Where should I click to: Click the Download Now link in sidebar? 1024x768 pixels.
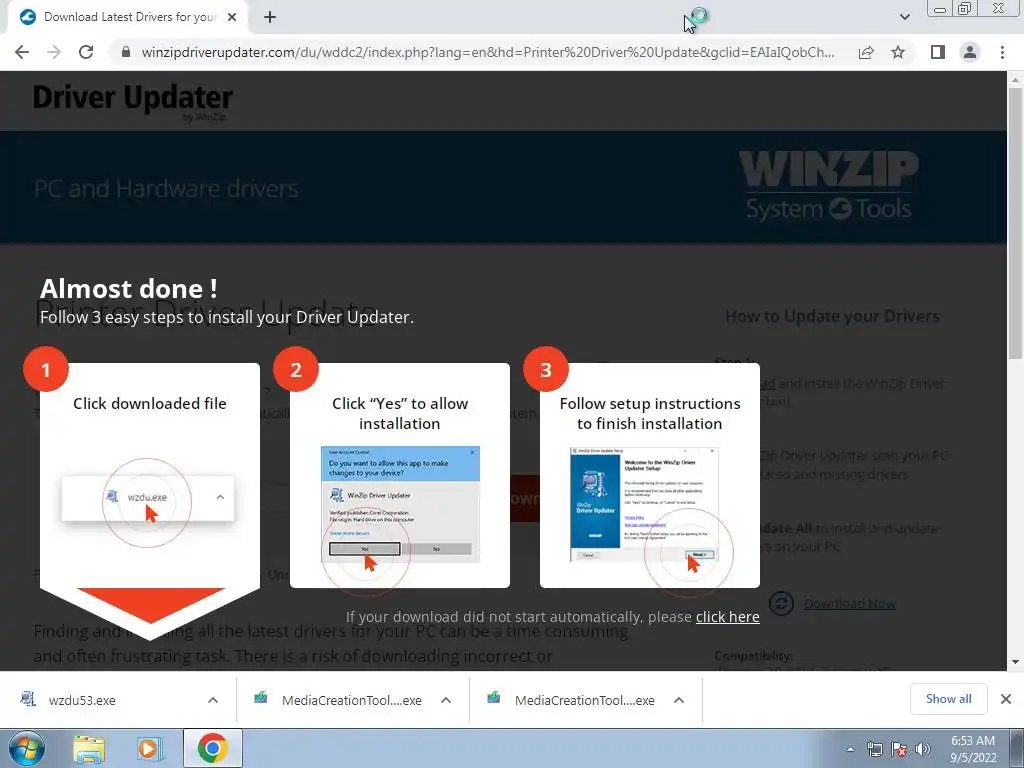tap(850, 603)
